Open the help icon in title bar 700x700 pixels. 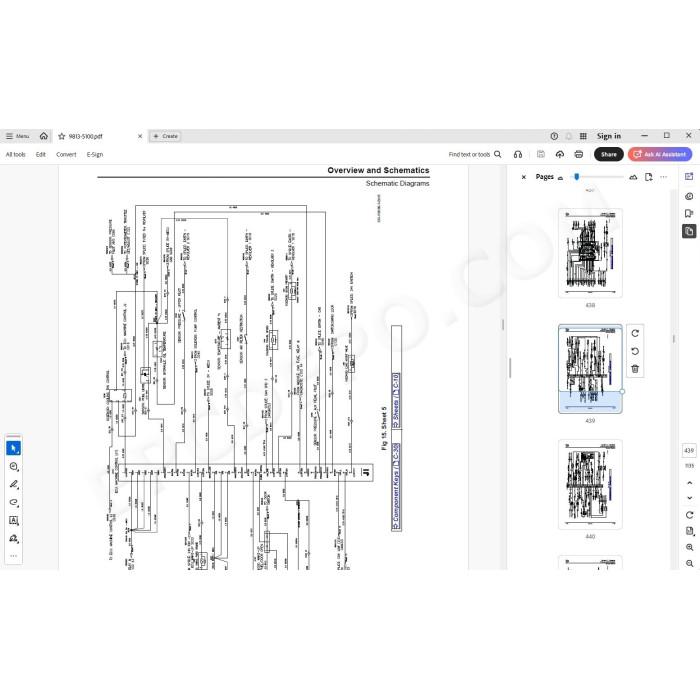pyautogui.click(x=554, y=136)
